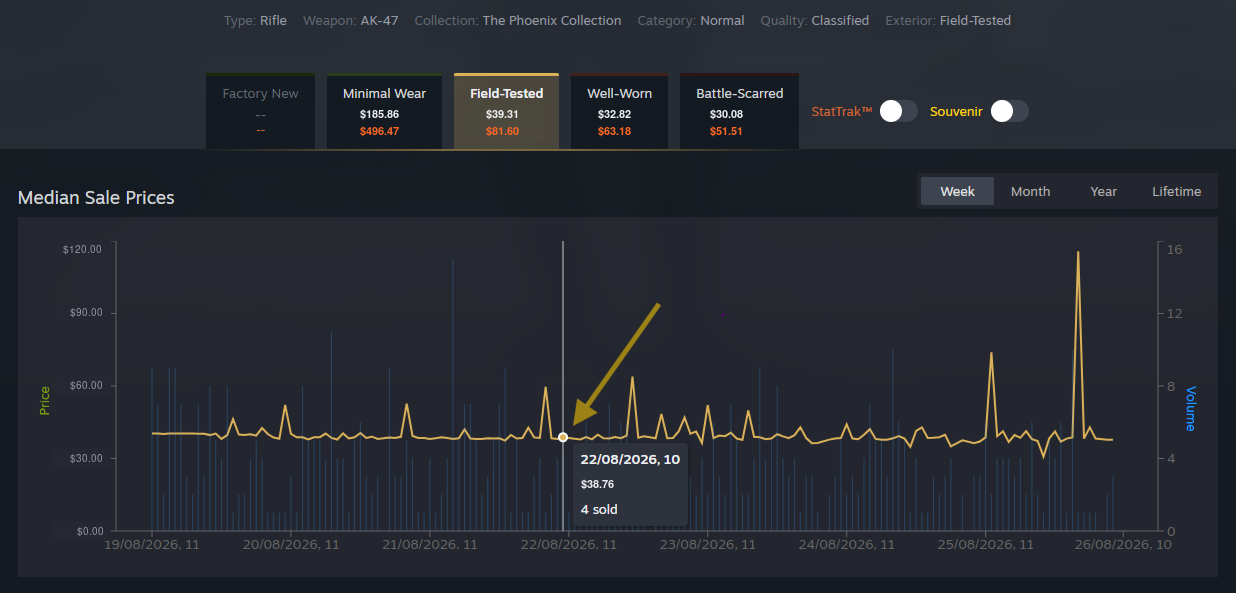Enable the Souvenir toggle
The height and width of the screenshot is (593, 1236).
point(1009,111)
